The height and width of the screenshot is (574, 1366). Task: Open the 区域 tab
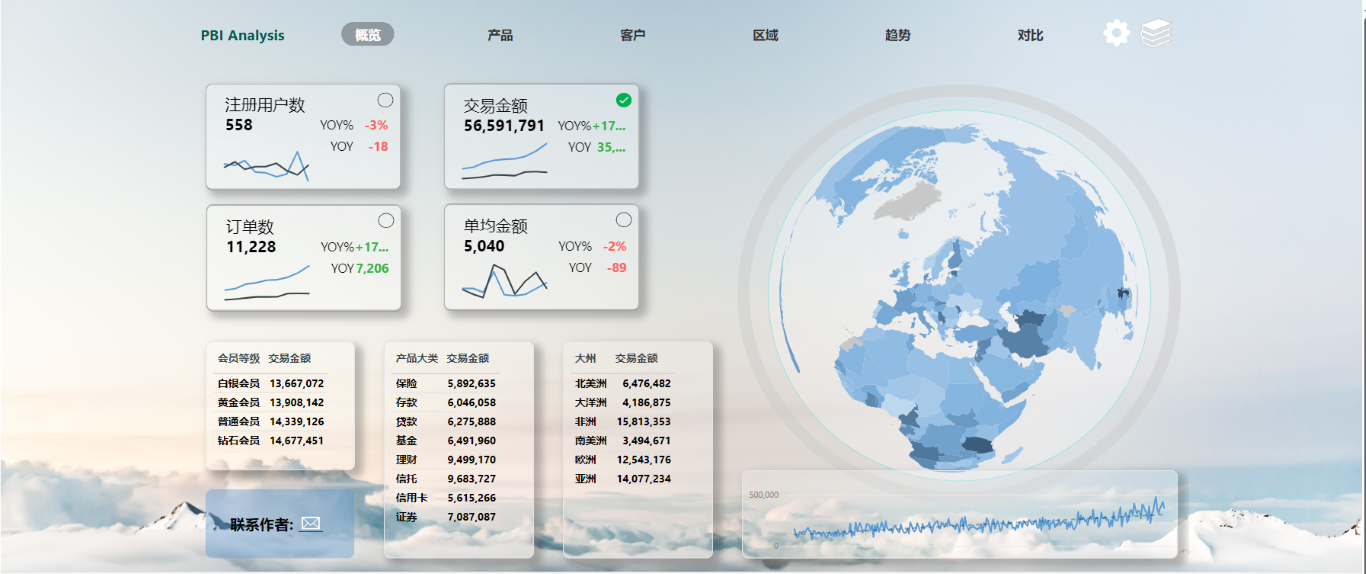(x=765, y=35)
